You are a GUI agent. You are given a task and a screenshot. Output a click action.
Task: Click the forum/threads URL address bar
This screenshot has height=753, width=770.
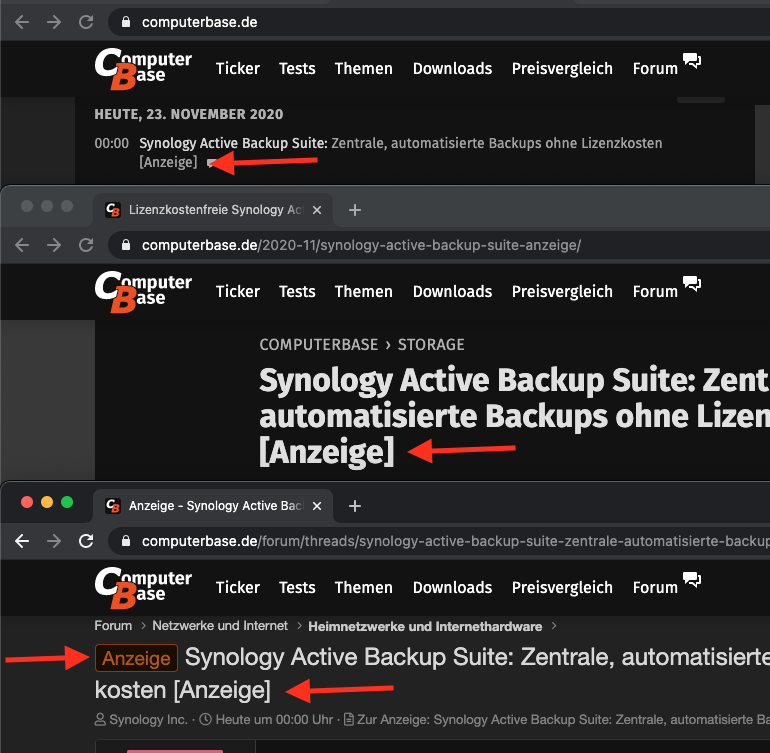coord(439,541)
